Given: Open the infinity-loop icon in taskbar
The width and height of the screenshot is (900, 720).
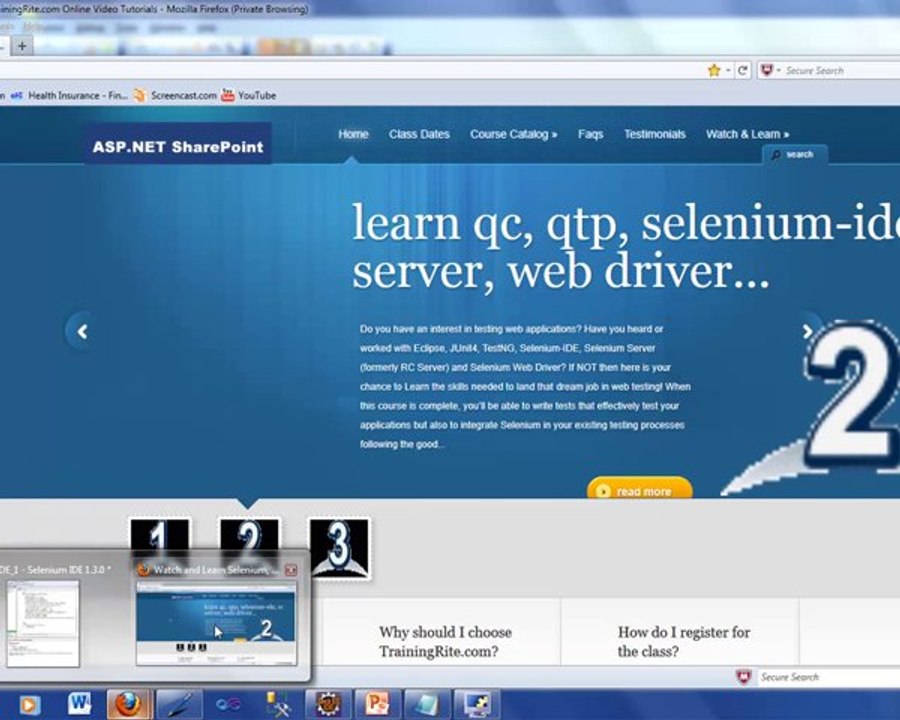Looking at the screenshot, I should [x=228, y=704].
